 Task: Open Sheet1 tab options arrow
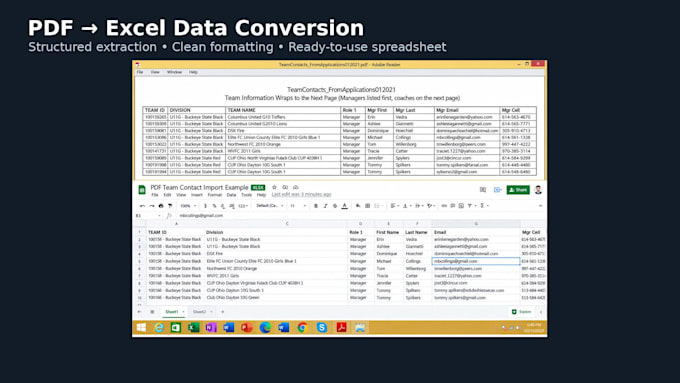[x=183, y=312]
